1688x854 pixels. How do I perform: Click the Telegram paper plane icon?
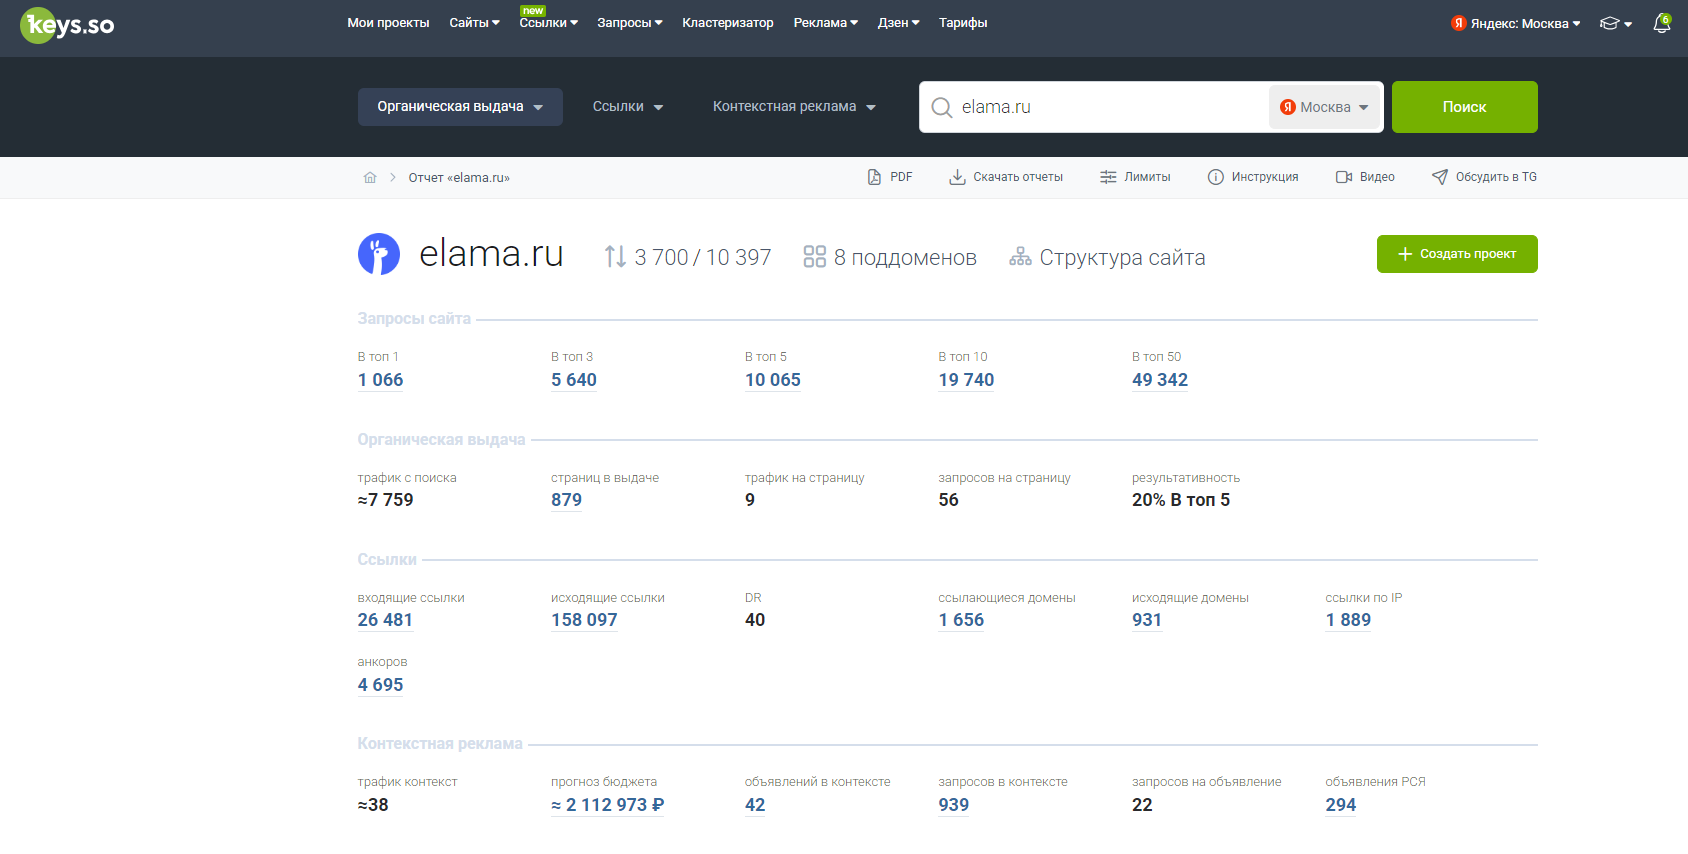(1440, 177)
